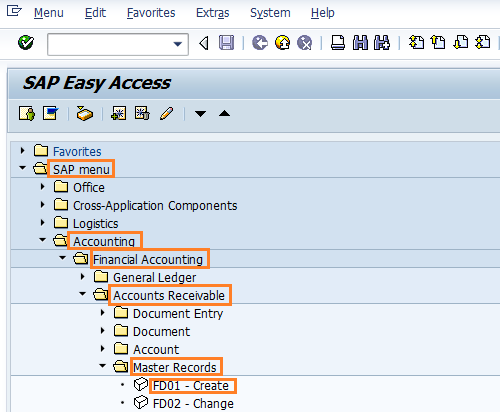Click the Move Favorites Down arrow
Viewport: 500px width, 412px height.
(200, 114)
